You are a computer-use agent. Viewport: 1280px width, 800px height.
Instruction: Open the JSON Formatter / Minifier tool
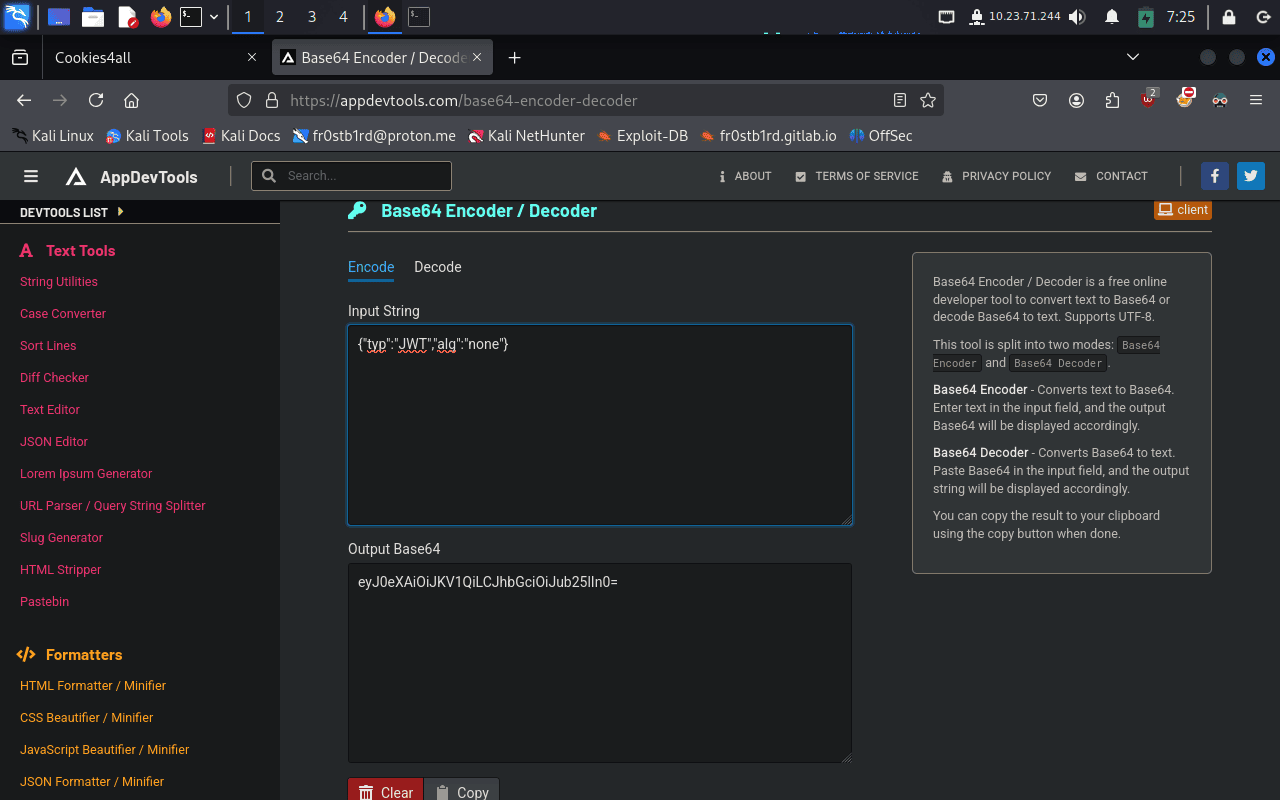(92, 782)
